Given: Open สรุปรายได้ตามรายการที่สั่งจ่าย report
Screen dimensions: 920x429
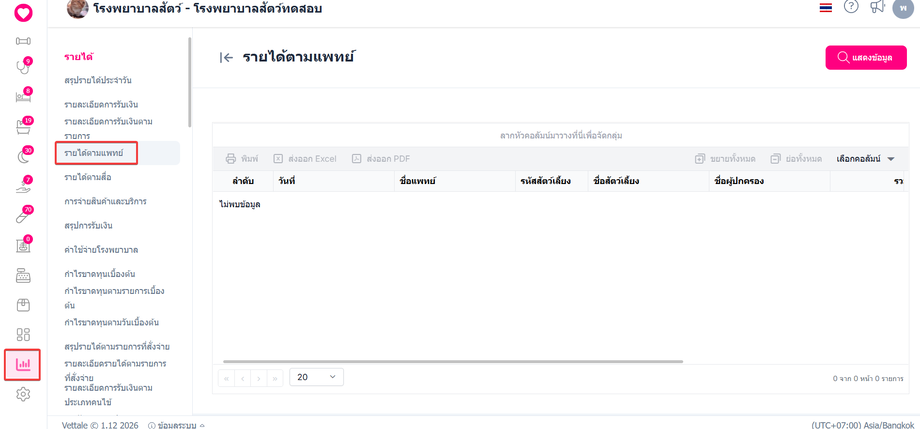Looking at the screenshot, I should tap(117, 346).
